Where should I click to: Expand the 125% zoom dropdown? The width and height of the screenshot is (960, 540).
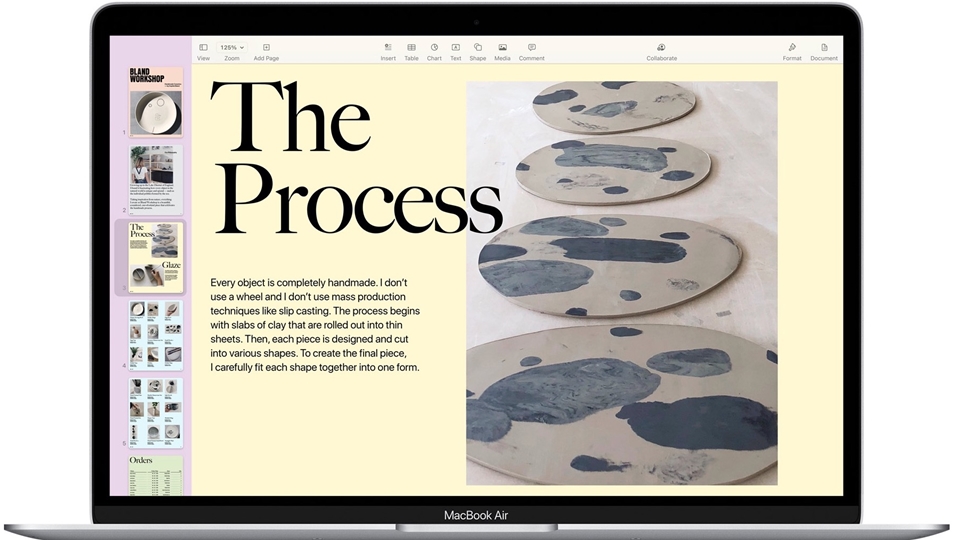click(x=232, y=48)
